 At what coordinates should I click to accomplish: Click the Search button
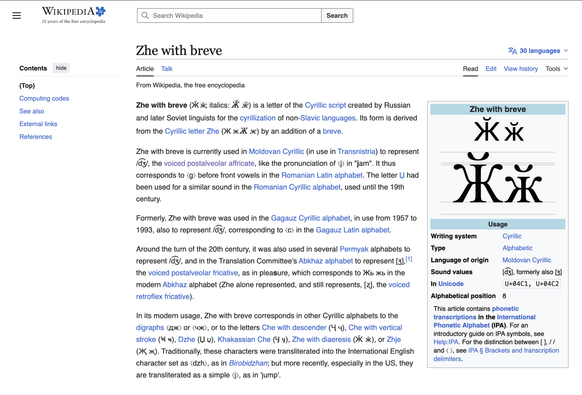(337, 16)
